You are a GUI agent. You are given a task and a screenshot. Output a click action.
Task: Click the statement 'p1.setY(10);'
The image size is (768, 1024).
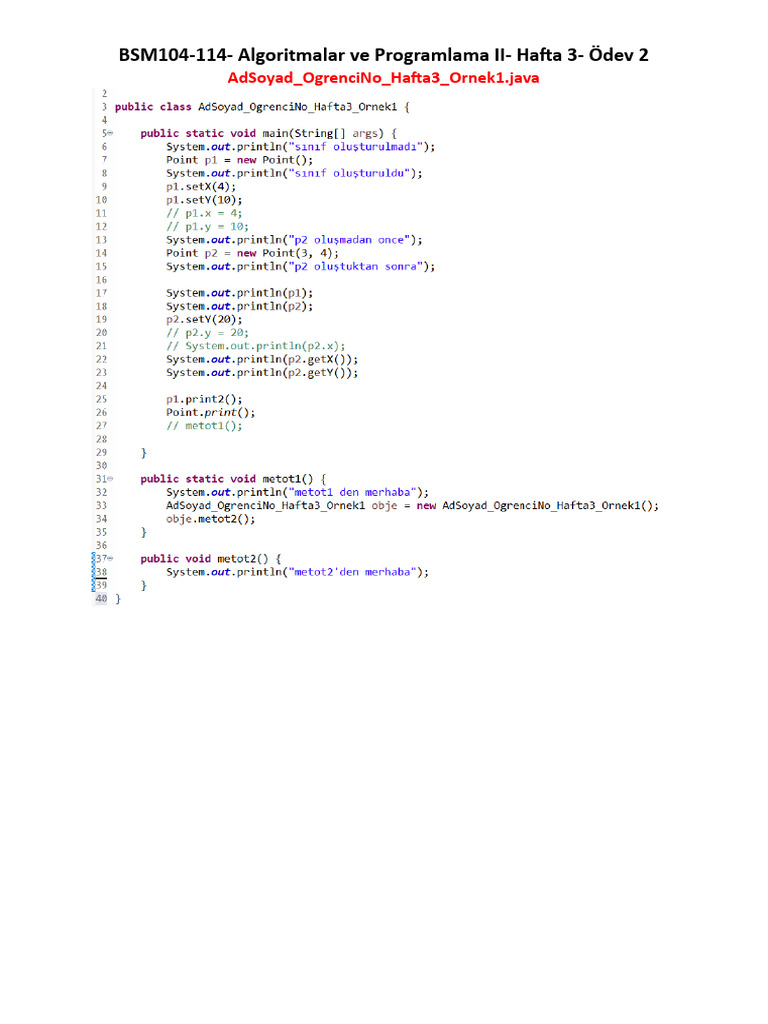click(204, 200)
